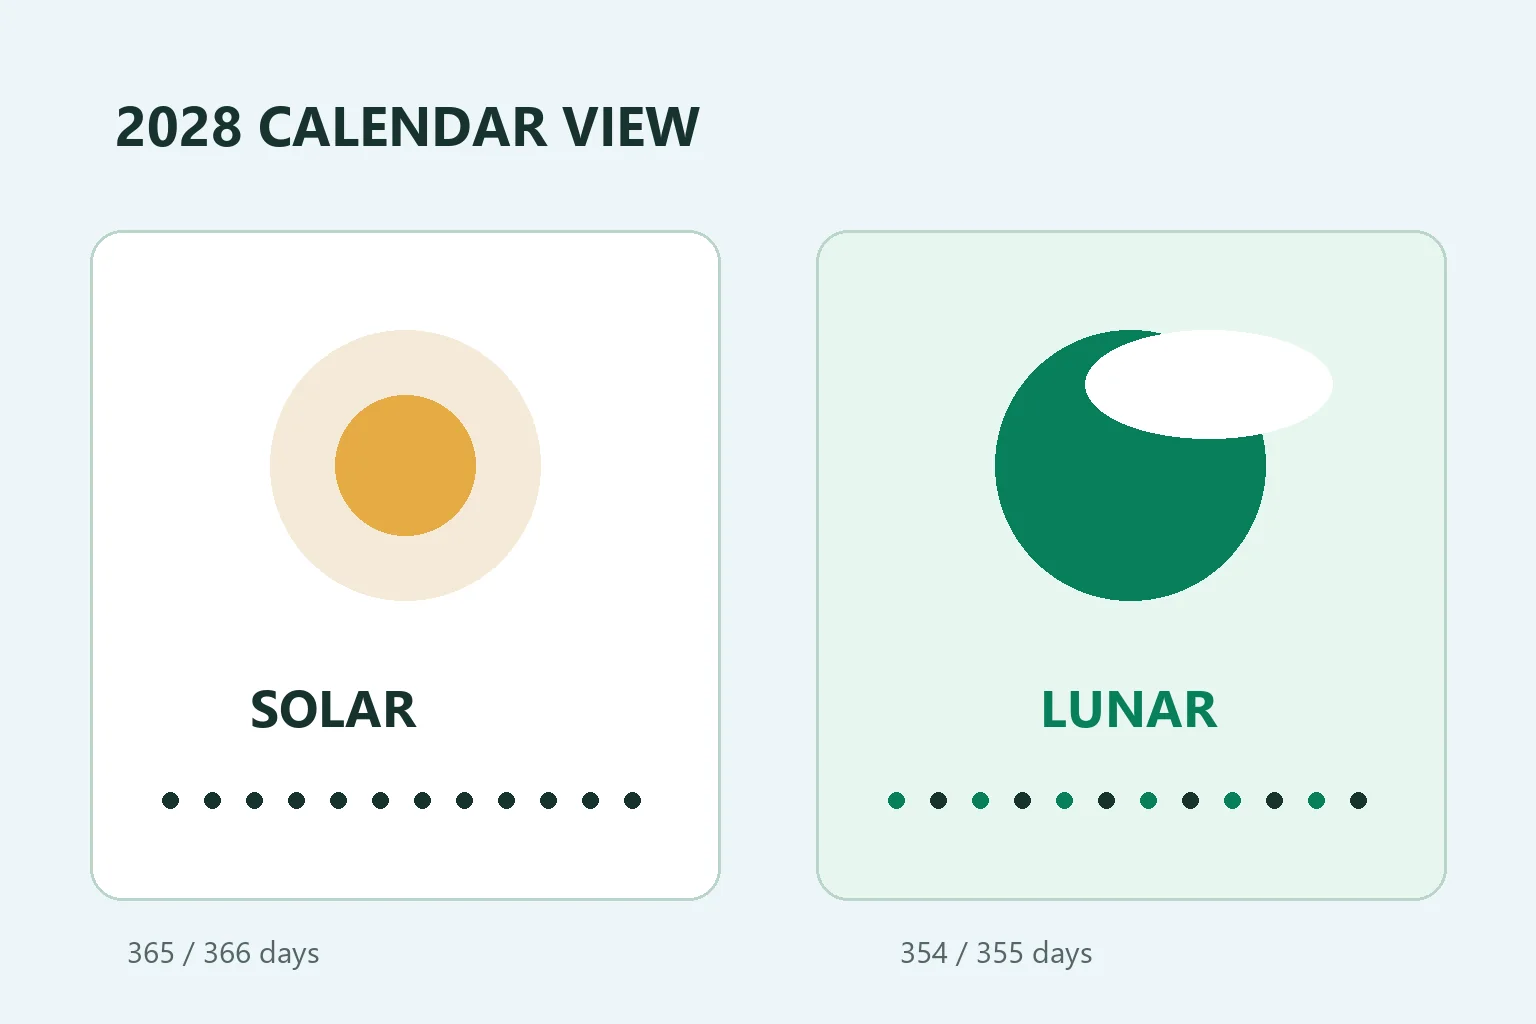Select the last dark dot under Lunar

(1358, 800)
